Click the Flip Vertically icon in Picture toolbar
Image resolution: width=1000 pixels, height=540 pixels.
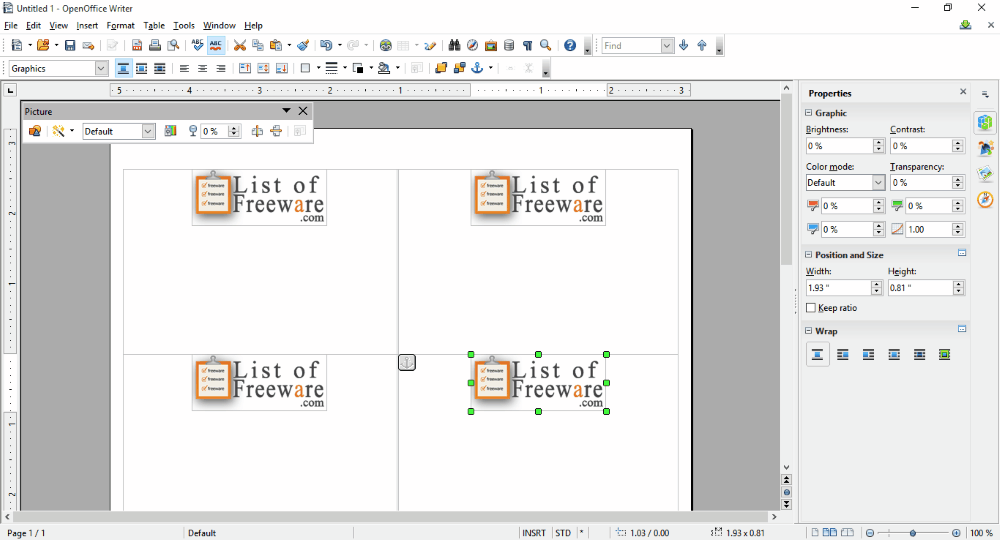276,131
